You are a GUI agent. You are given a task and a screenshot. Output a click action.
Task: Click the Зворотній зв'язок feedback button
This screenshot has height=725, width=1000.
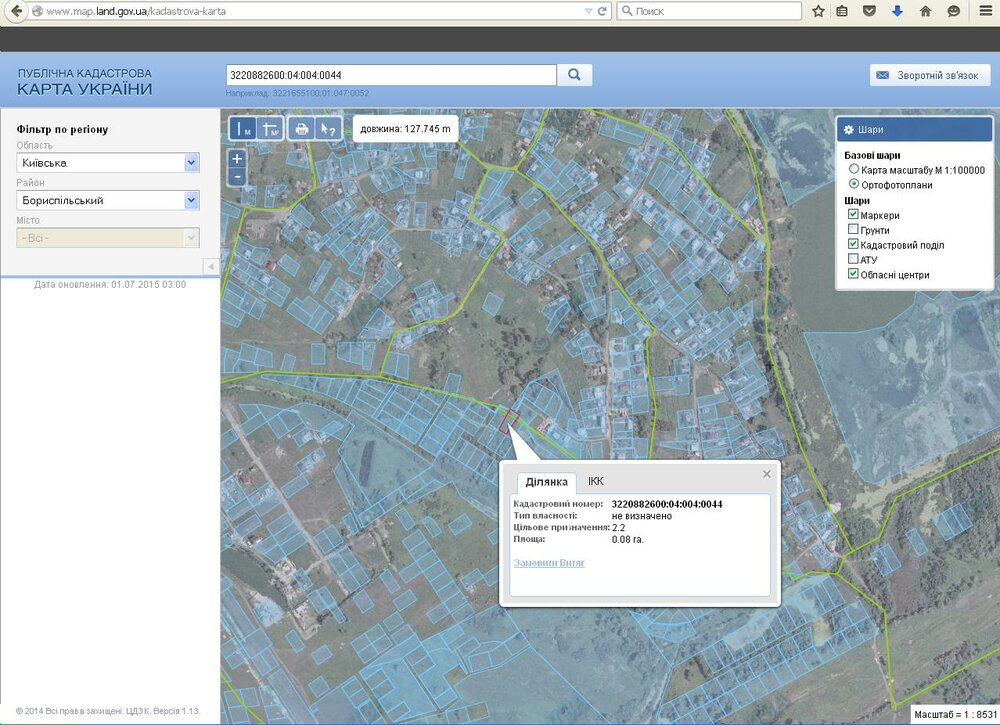(x=929, y=75)
